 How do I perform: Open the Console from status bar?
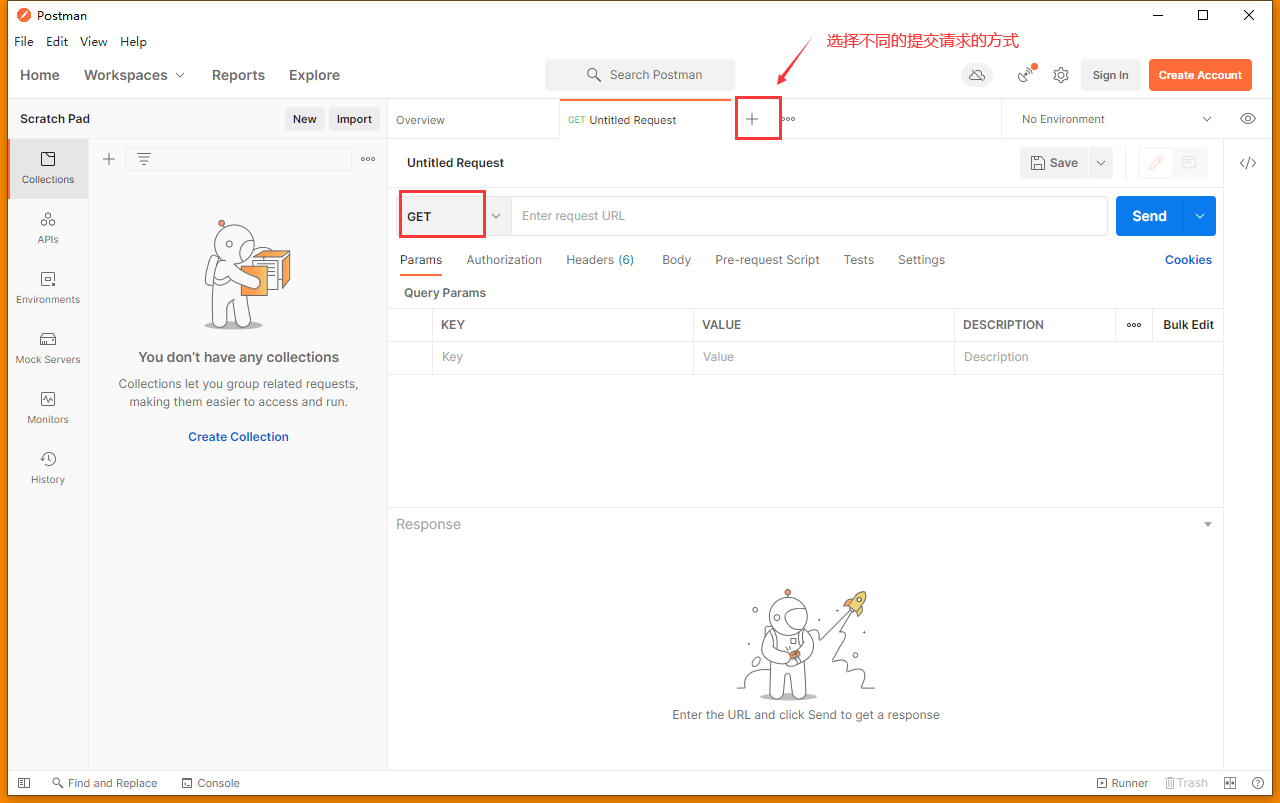tap(211, 783)
